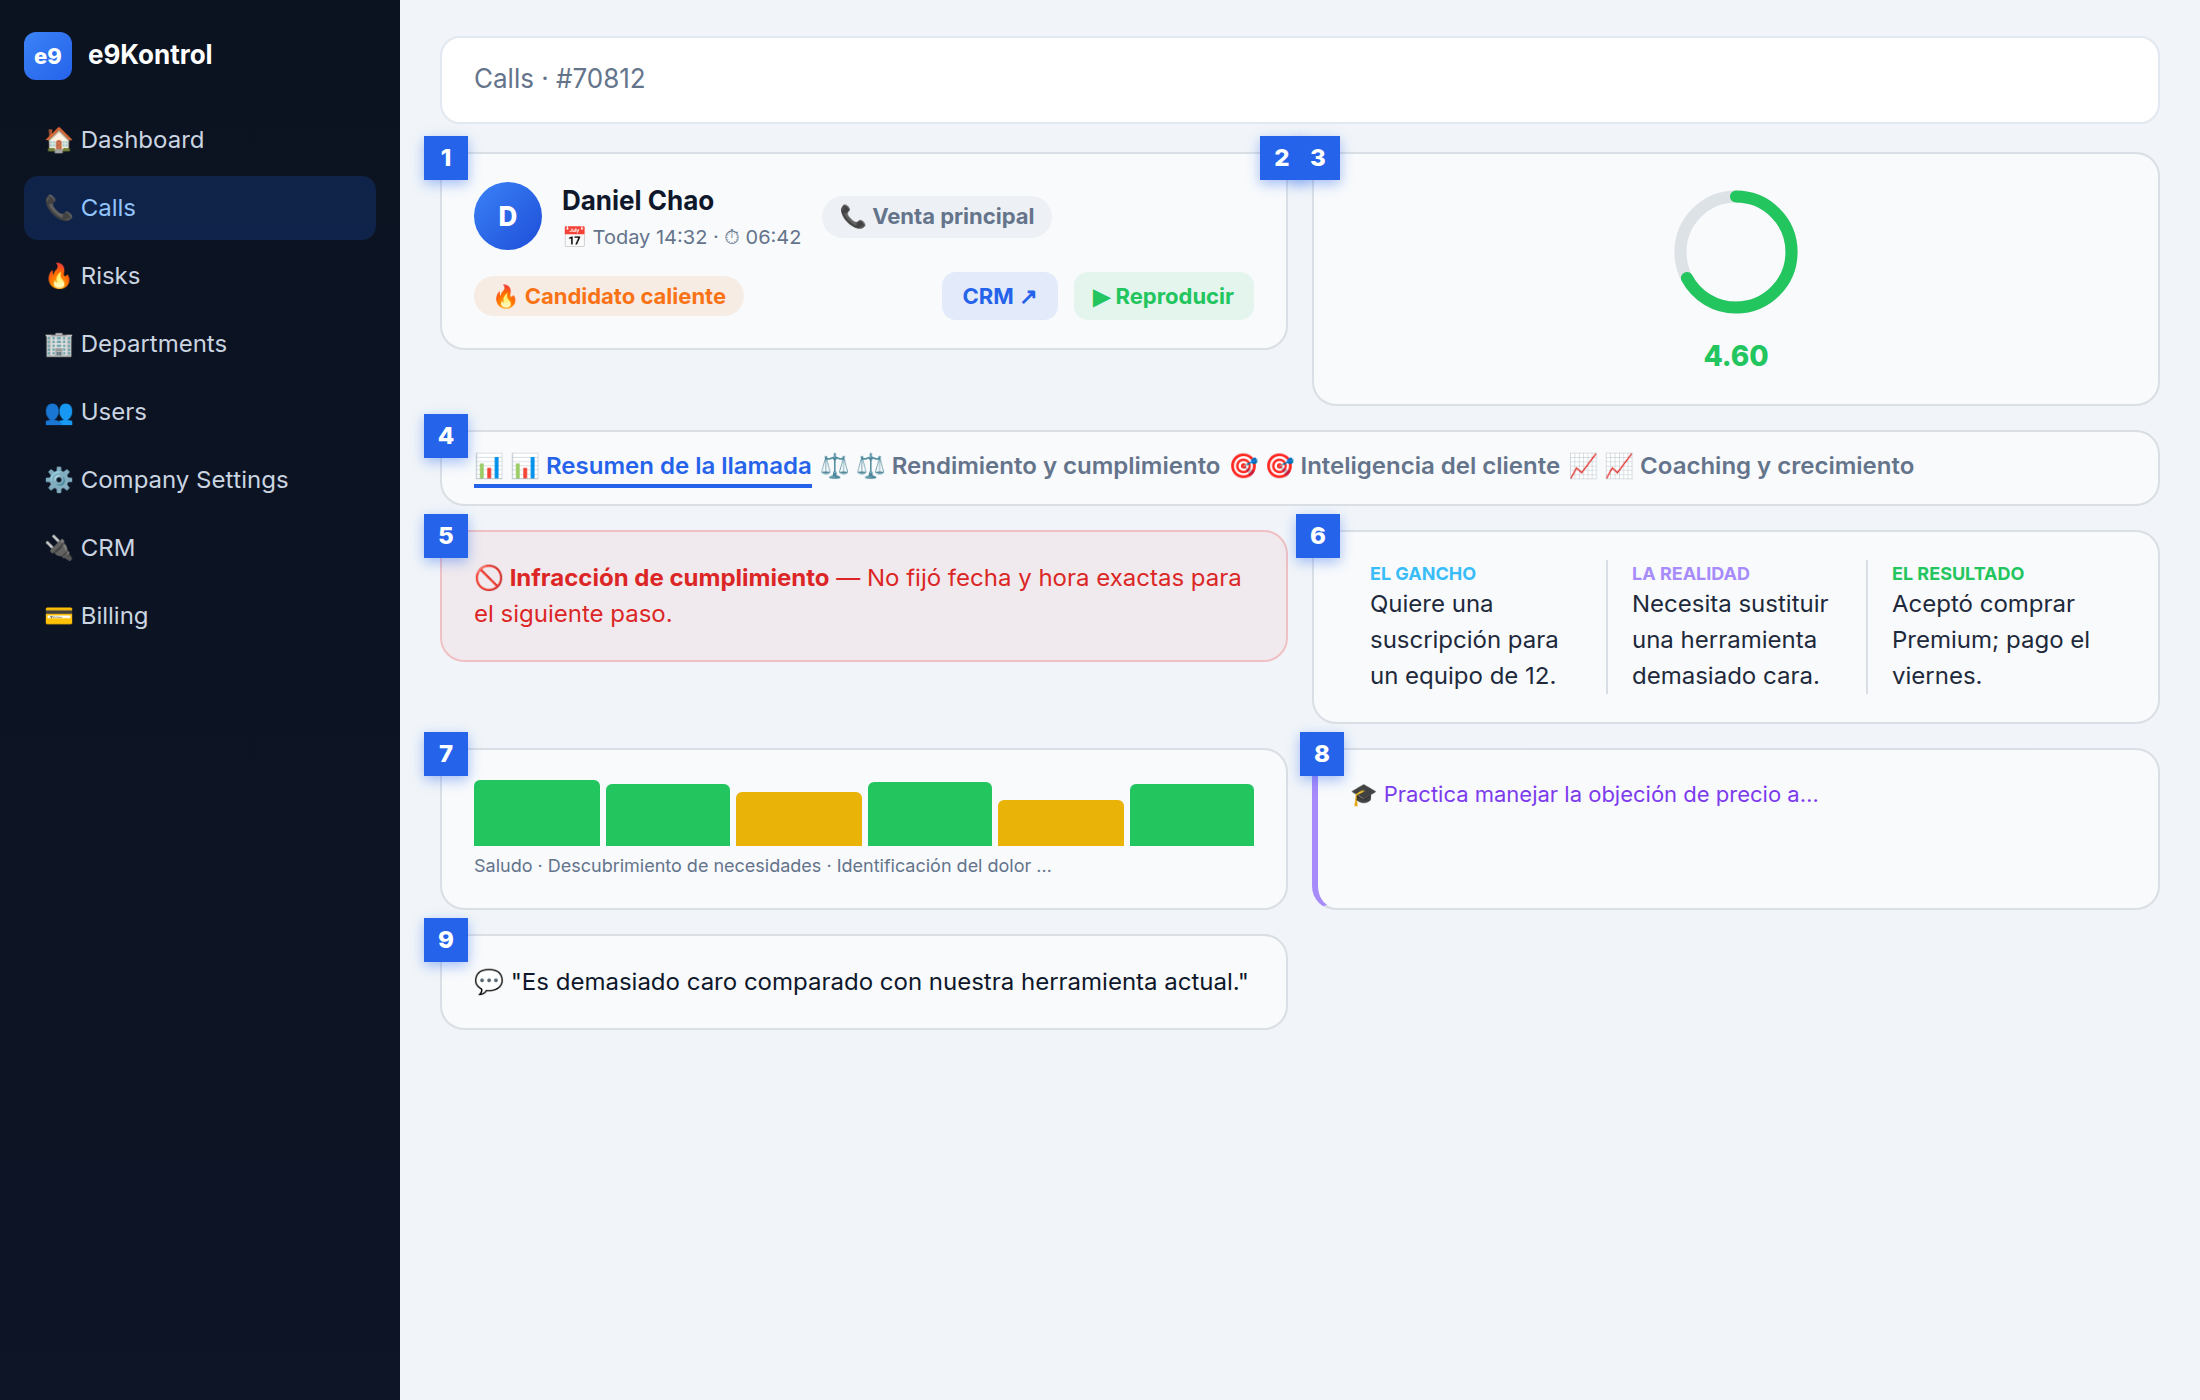Click the CRM plug icon in sidebar
This screenshot has width=2200, height=1400.
tap(59, 548)
